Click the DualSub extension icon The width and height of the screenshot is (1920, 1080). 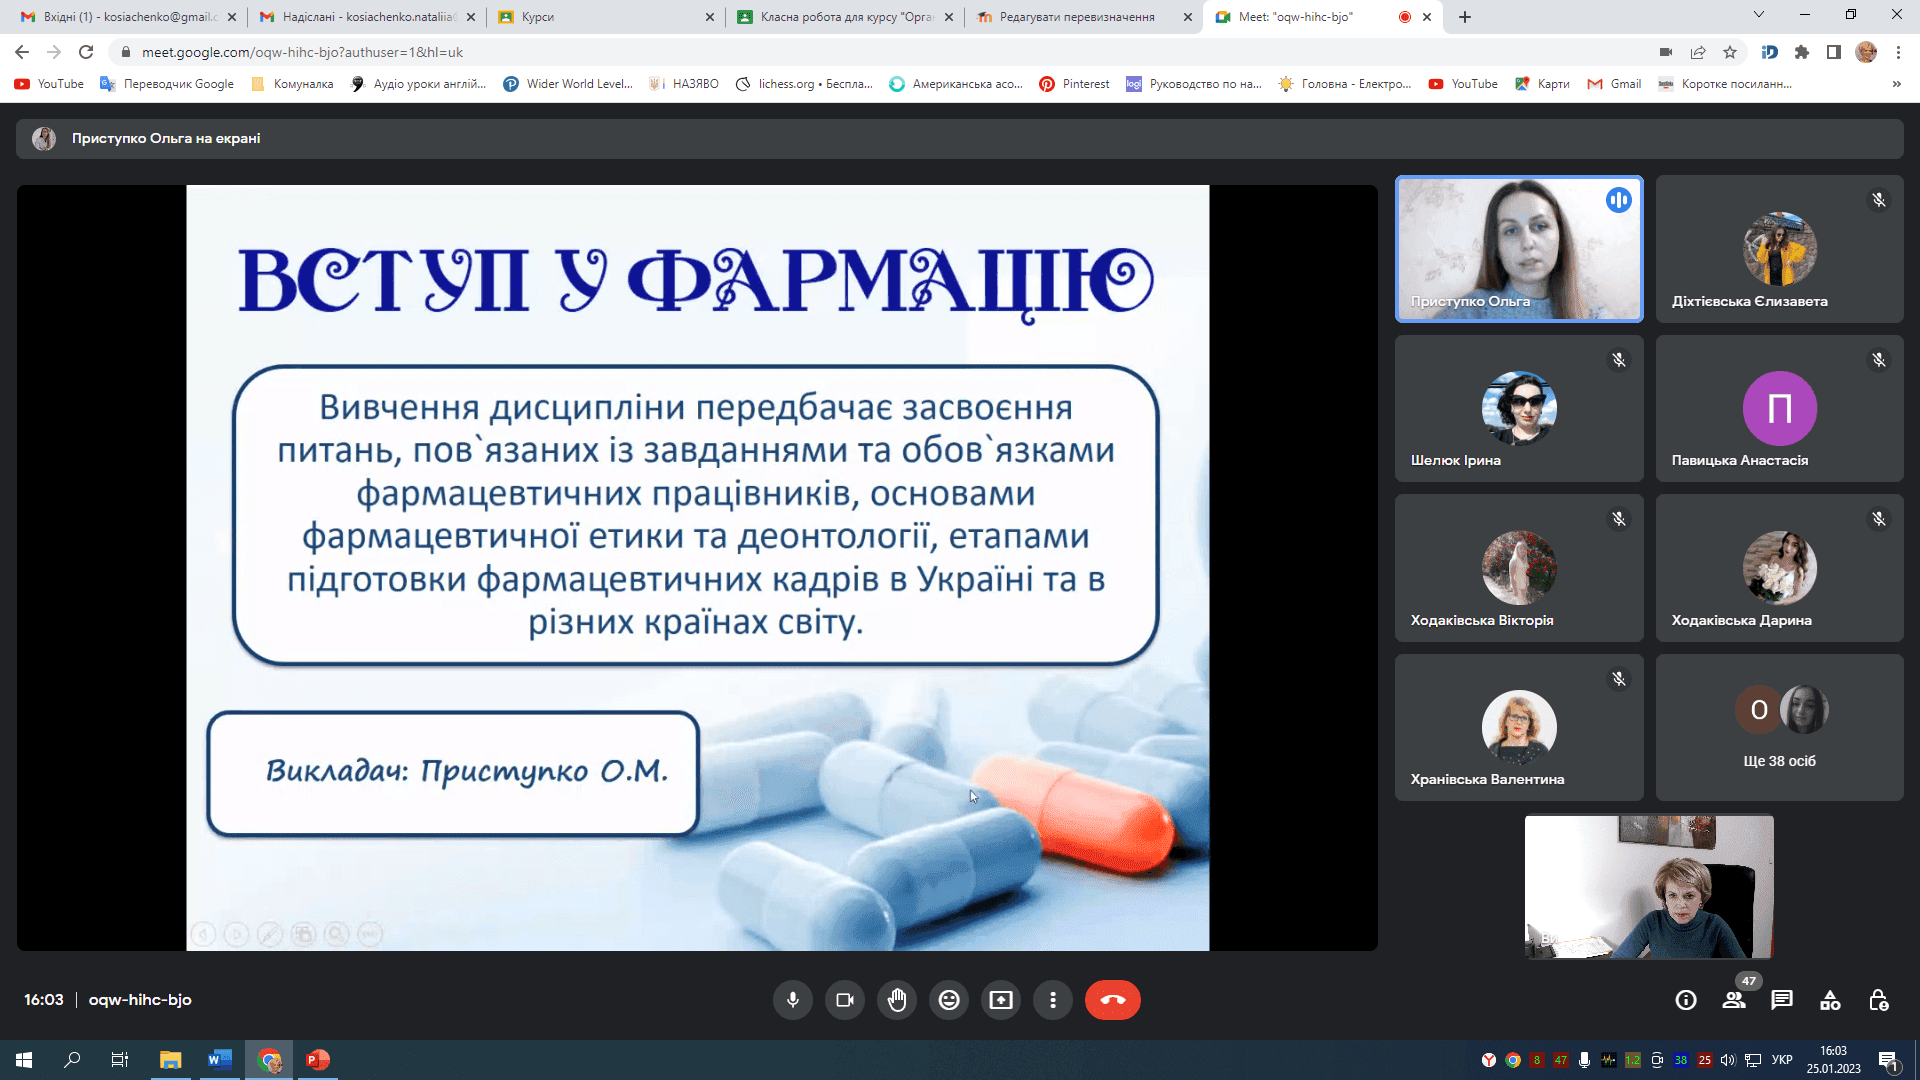pyautogui.click(x=1770, y=52)
